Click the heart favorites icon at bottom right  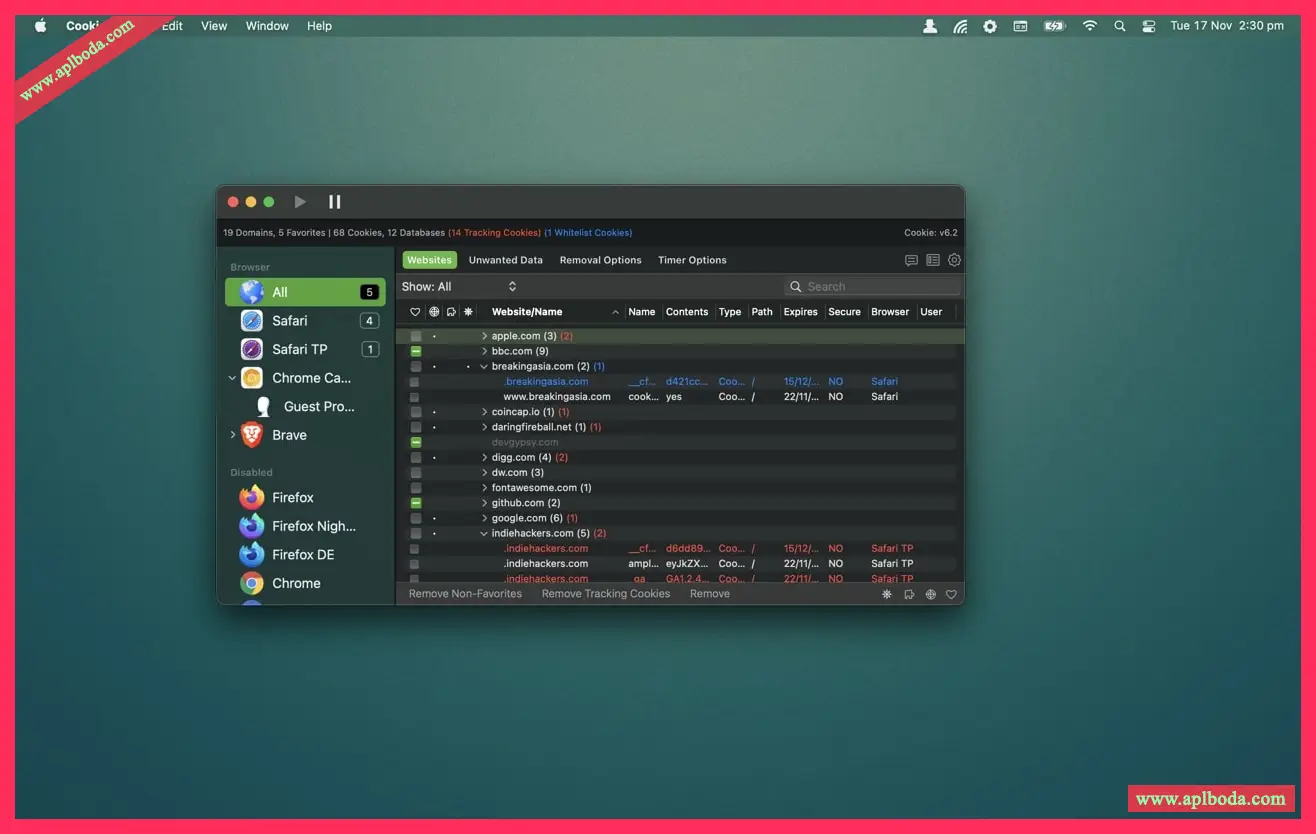[951, 594]
